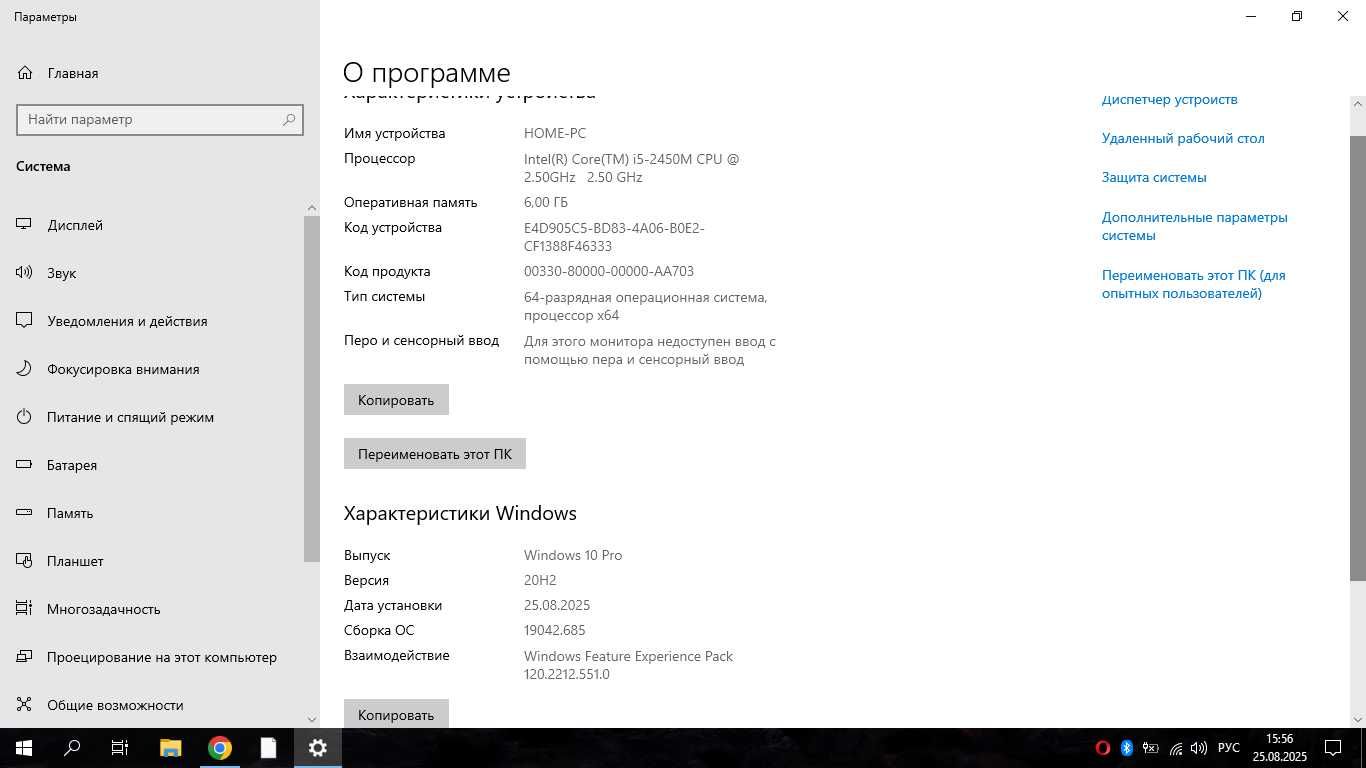The width and height of the screenshot is (1366, 768).
Task: Open the network tray icon
Action: [x=1175, y=748]
